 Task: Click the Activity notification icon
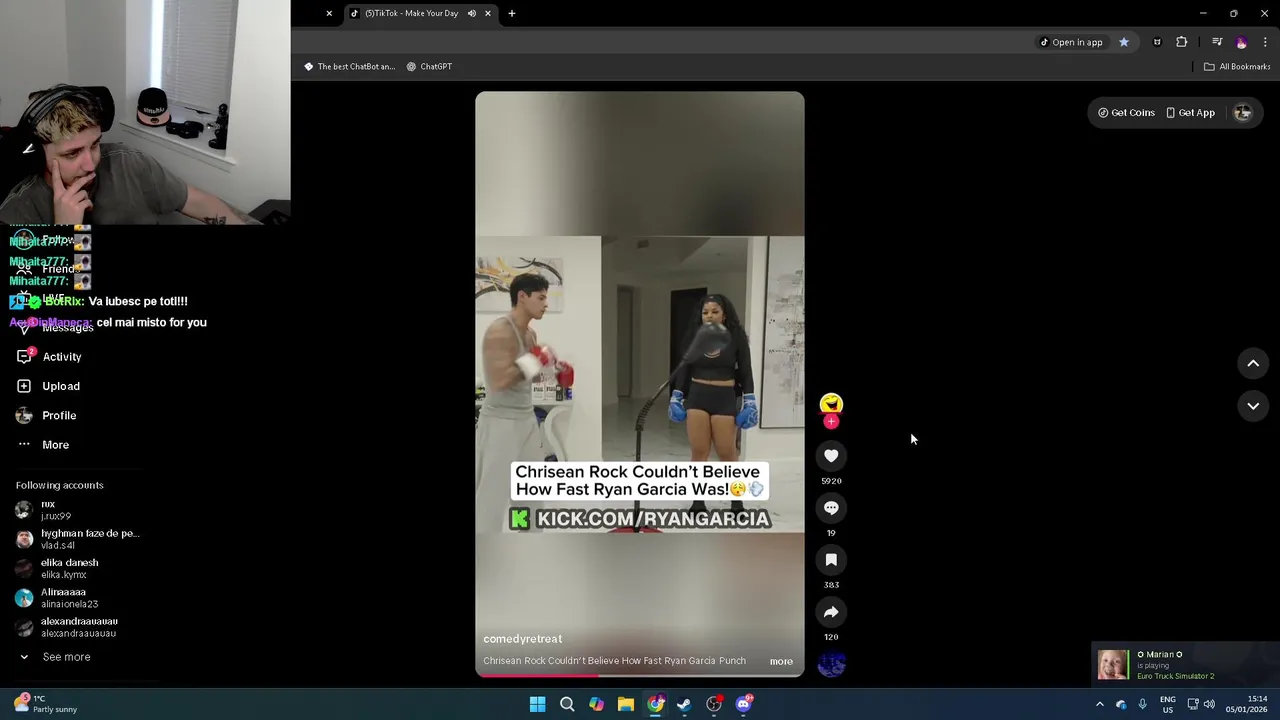[24, 357]
